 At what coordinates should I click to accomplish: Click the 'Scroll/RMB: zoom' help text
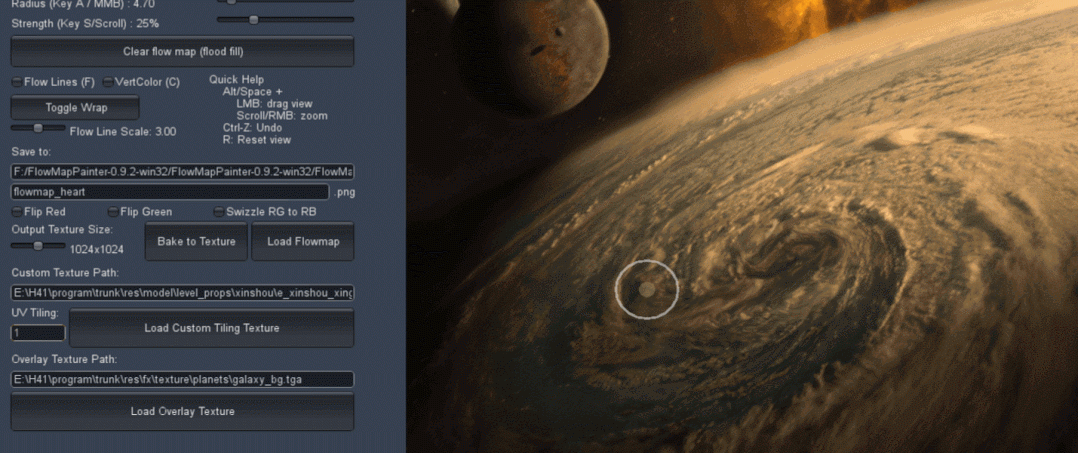[282, 115]
